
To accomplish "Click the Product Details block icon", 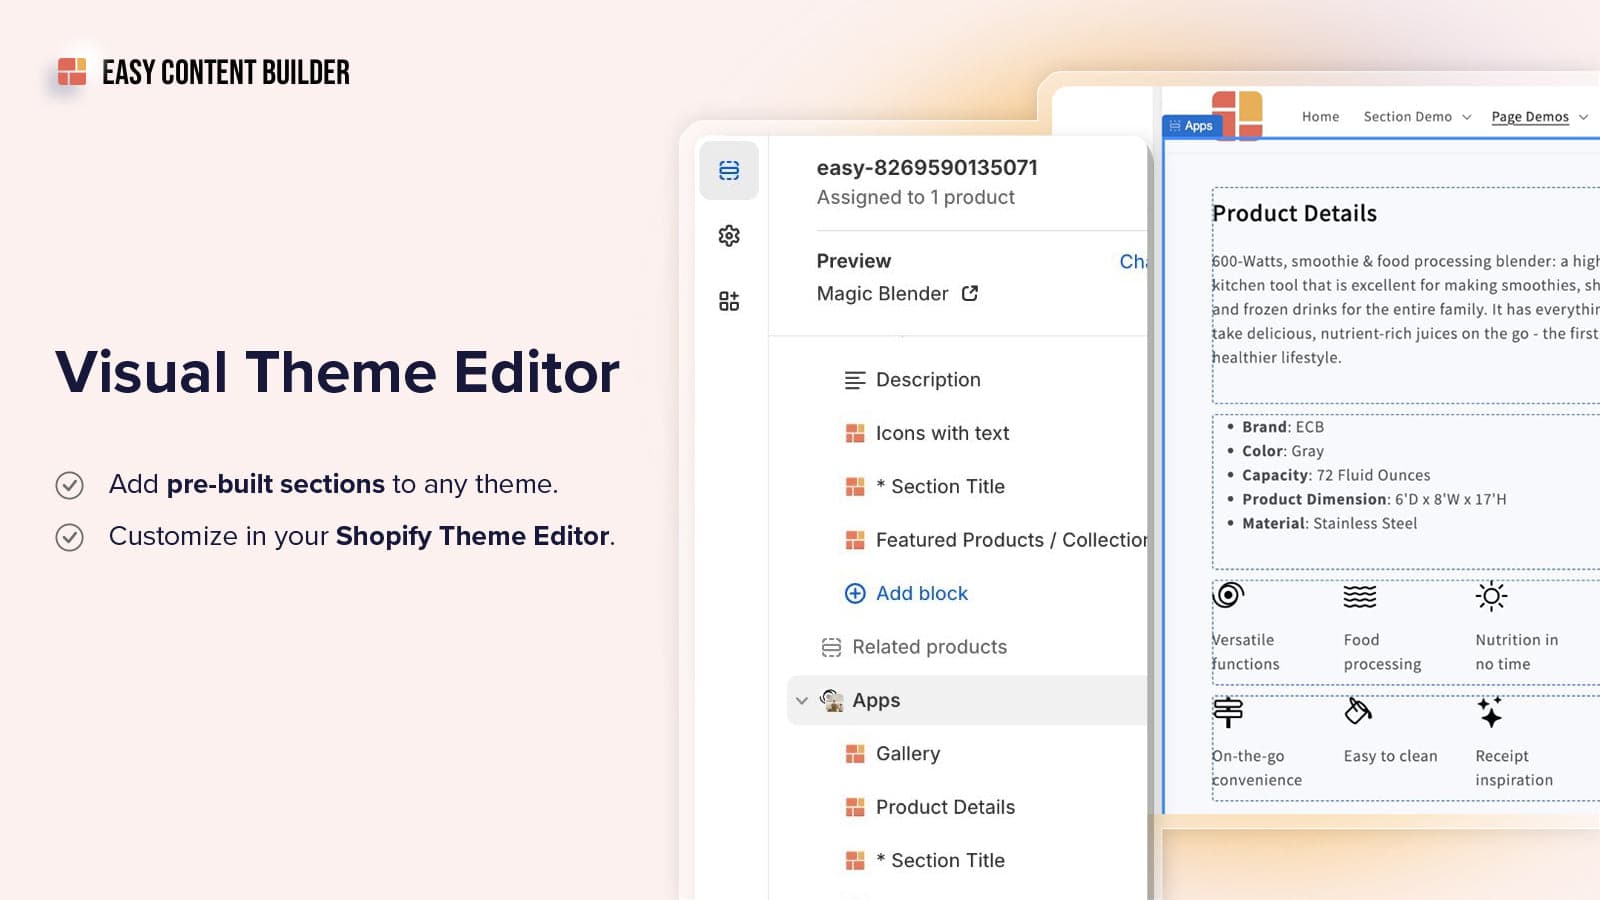I will (855, 807).
